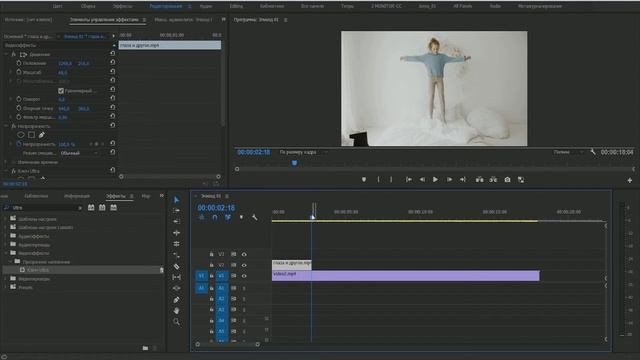Toggle lock on track V3
Image resolution: width=640 pixels, height=360 pixels.
tap(211, 254)
